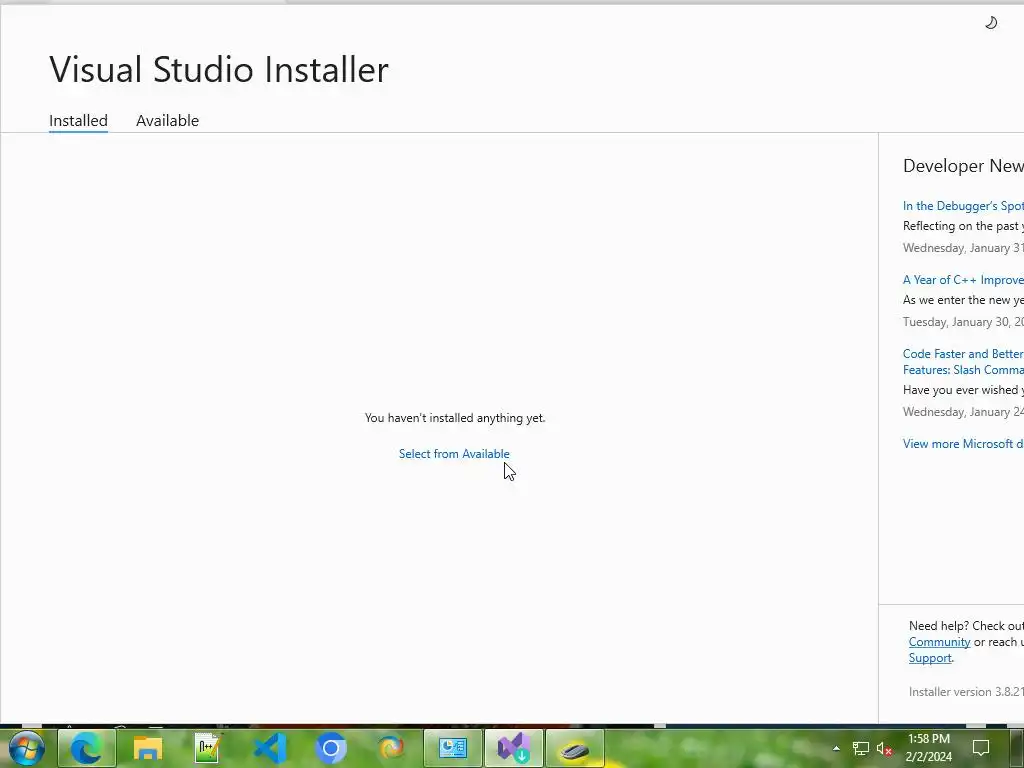Open the Support link
1024x768 pixels.
(x=930, y=658)
